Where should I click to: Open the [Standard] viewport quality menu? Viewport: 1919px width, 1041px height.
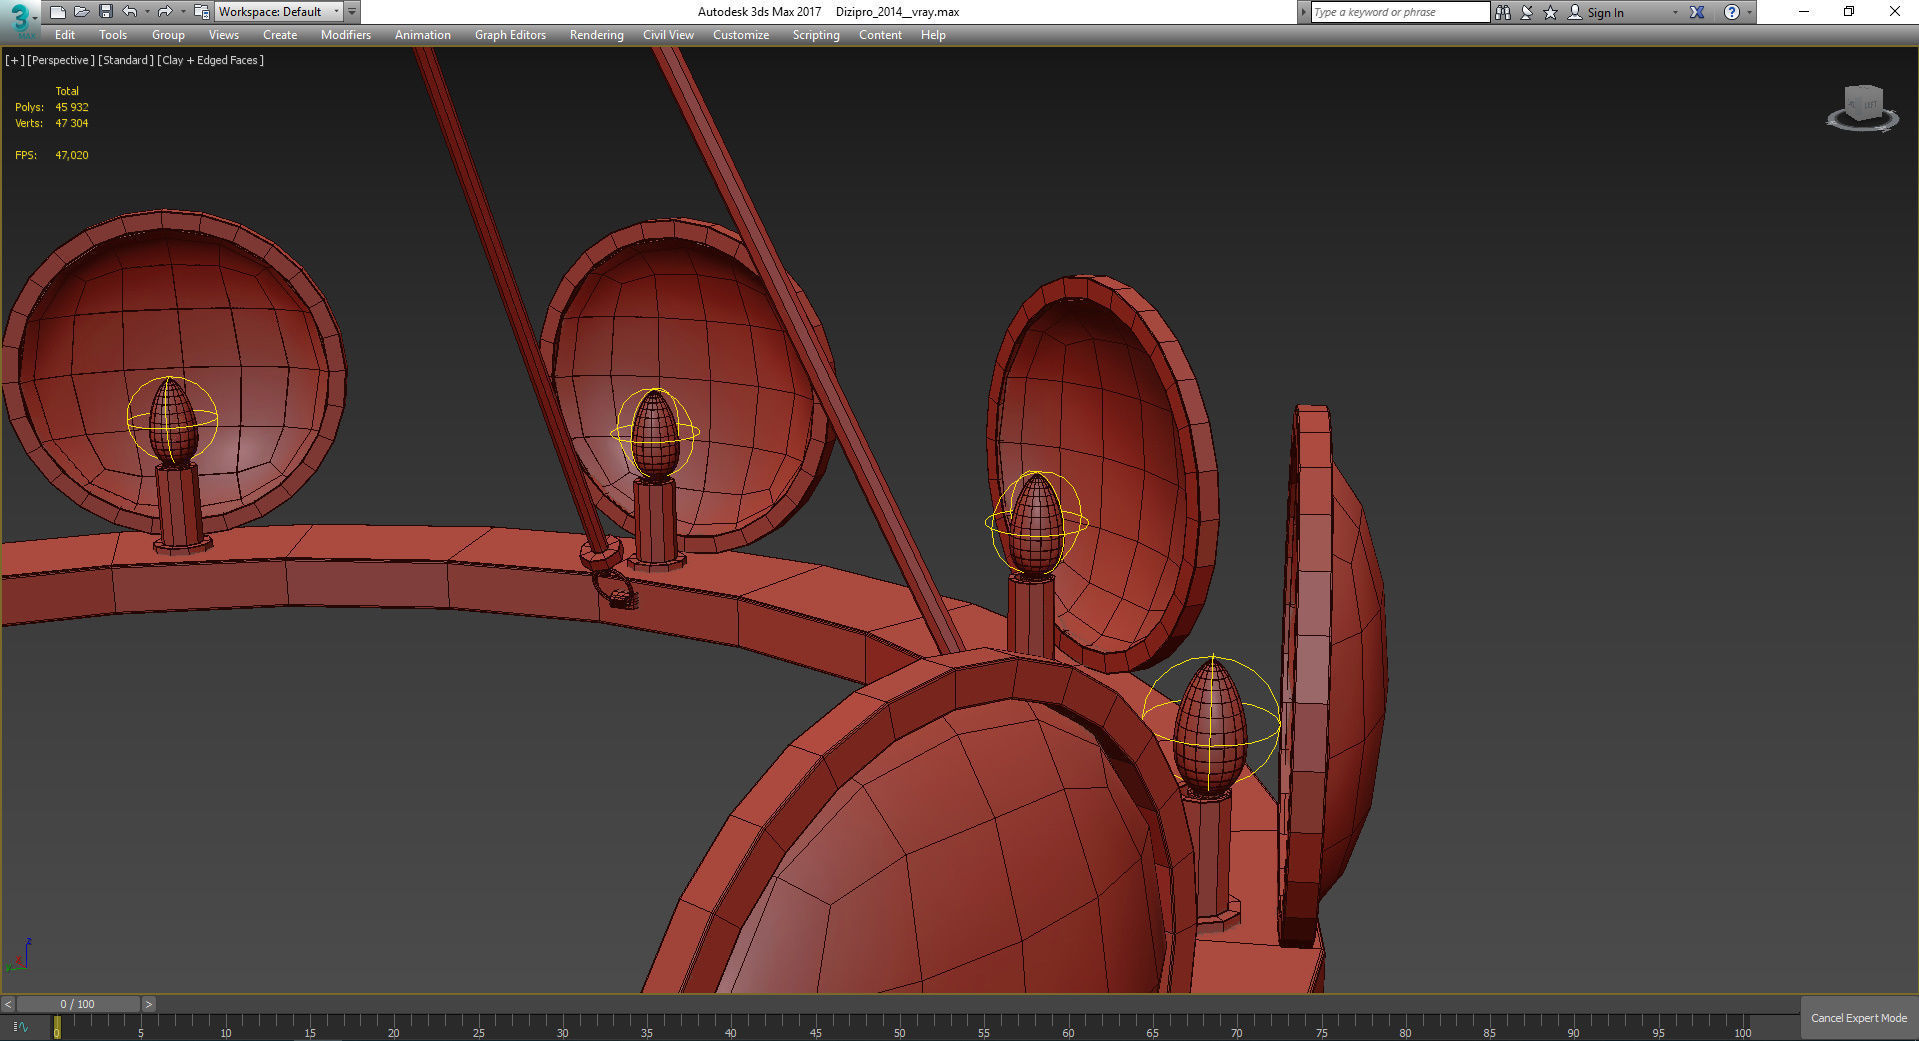click(x=126, y=60)
